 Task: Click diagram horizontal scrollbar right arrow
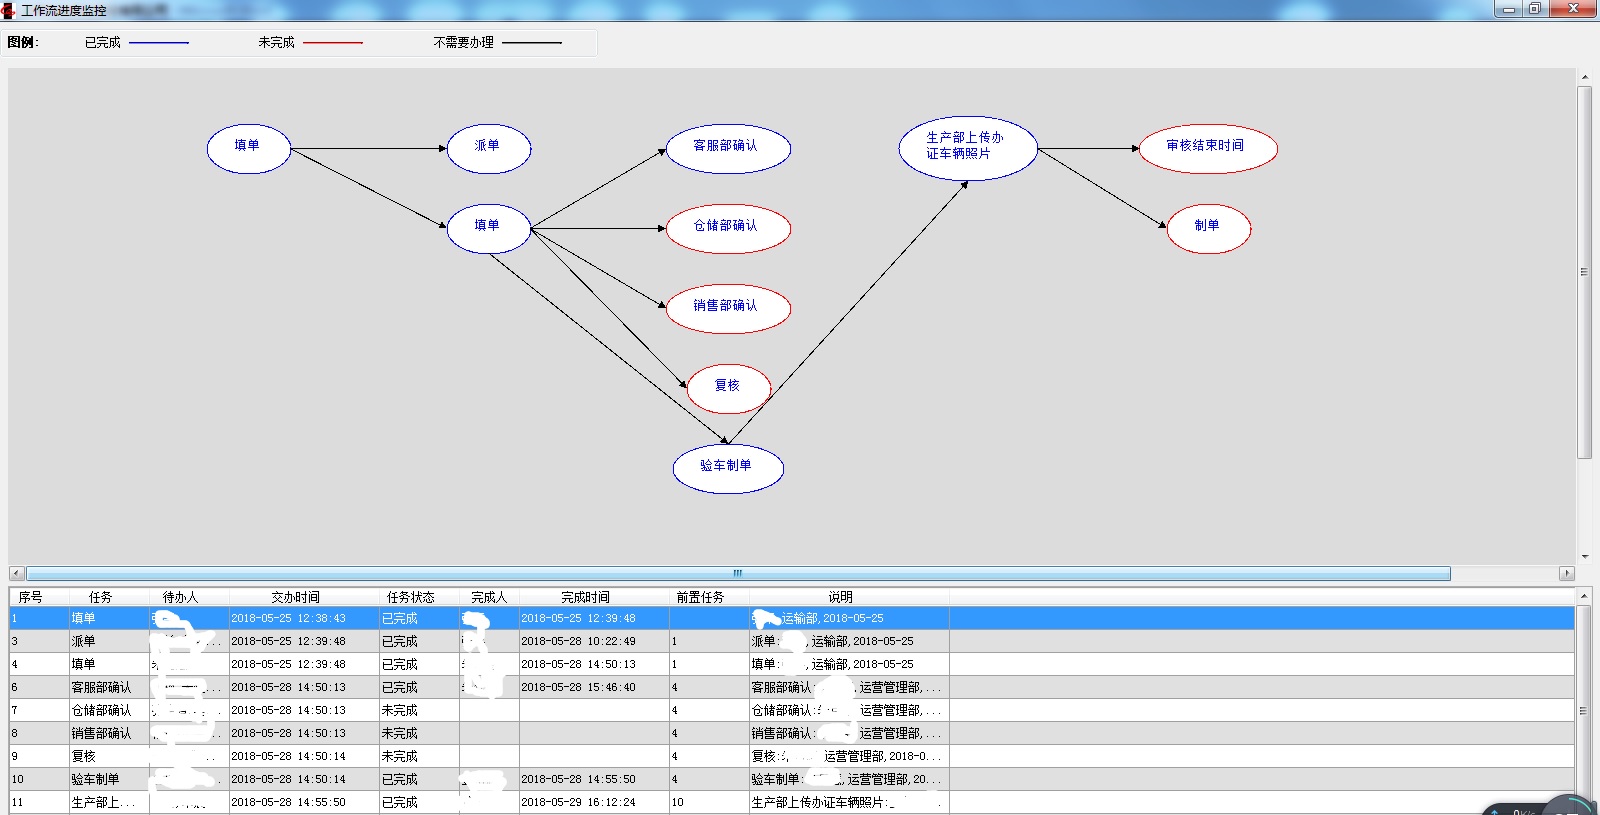tap(1566, 573)
